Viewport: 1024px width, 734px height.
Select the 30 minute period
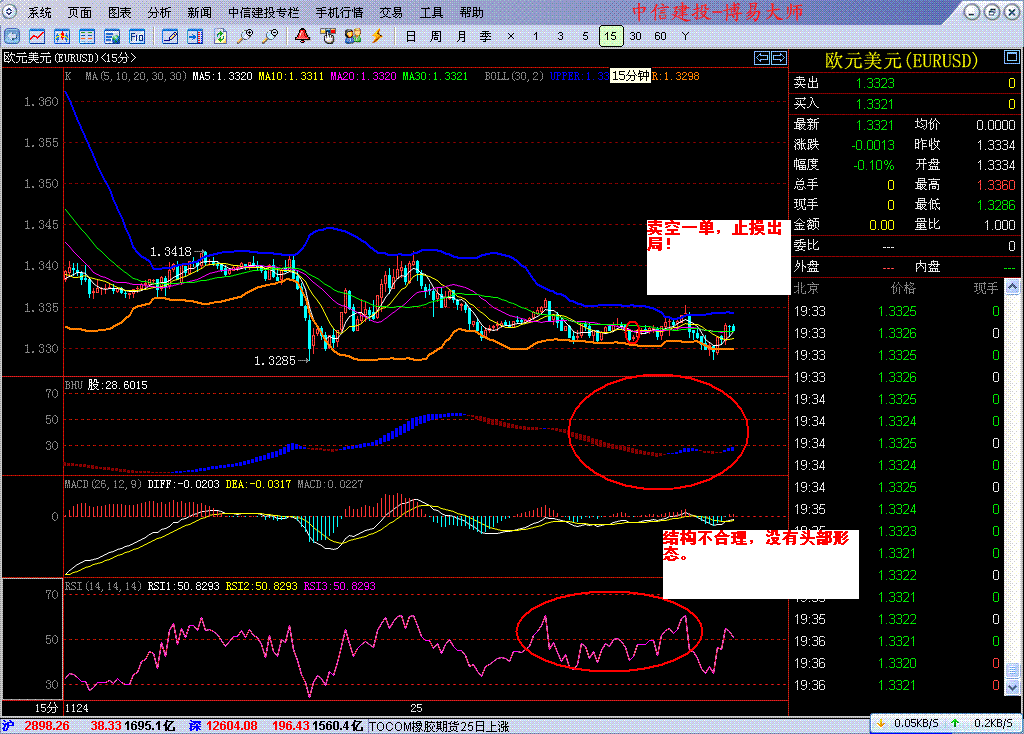click(635, 37)
